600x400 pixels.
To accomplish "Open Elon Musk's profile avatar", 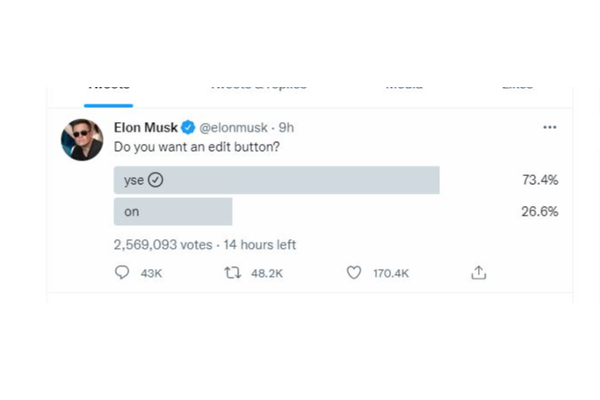I will pos(81,140).
